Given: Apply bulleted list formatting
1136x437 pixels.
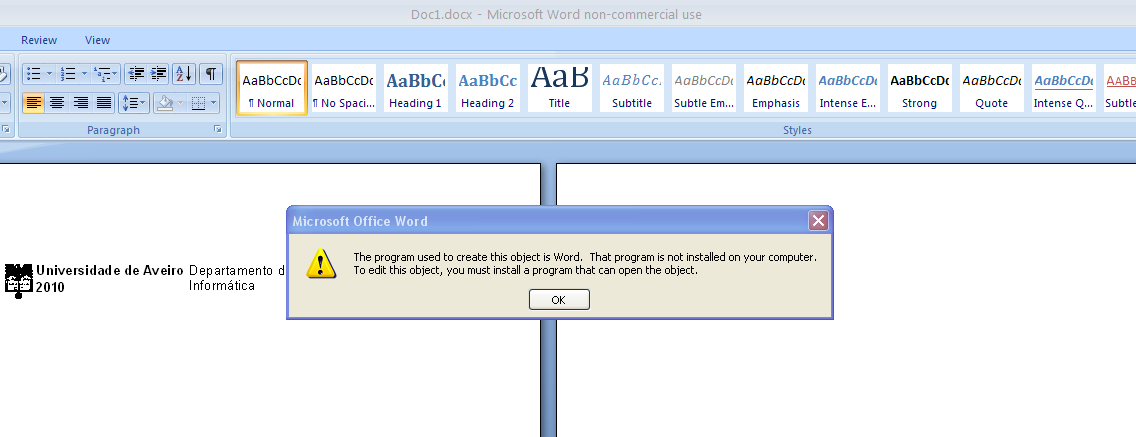Looking at the screenshot, I should pyautogui.click(x=33, y=73).
